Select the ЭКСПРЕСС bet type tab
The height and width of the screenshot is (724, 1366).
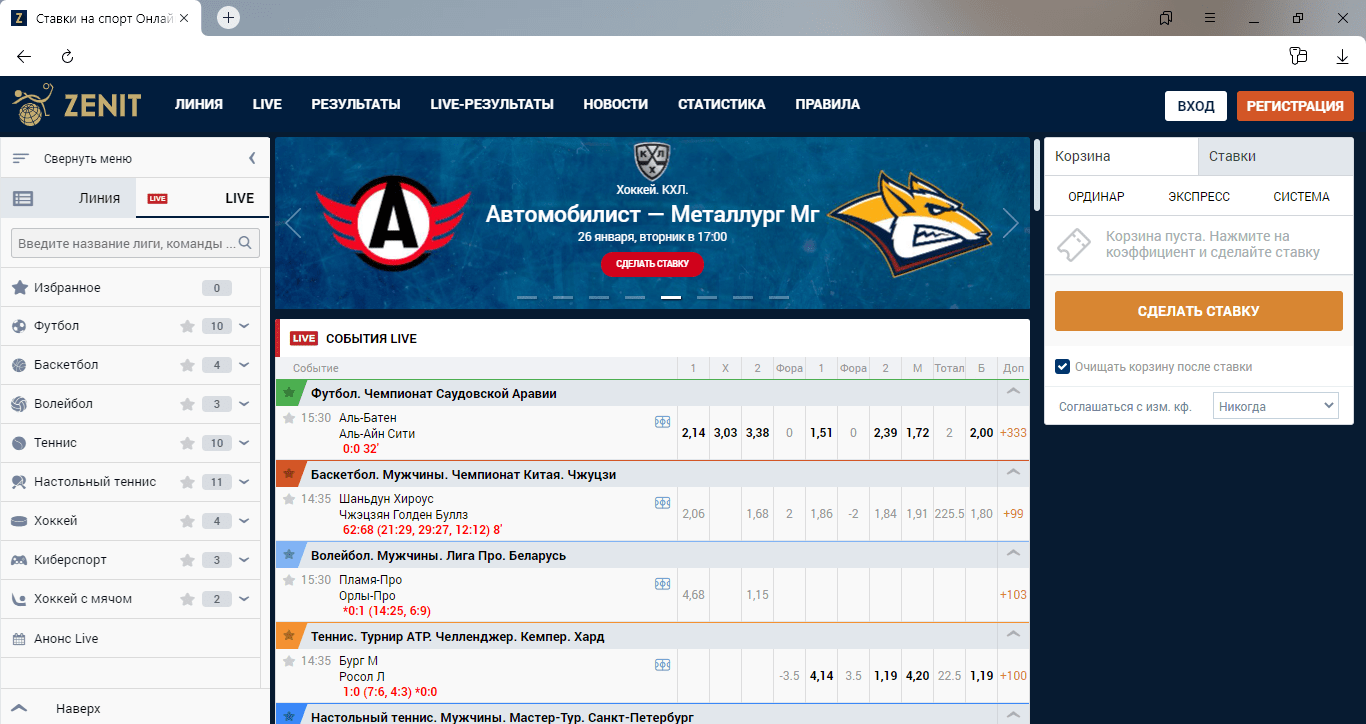coord(1199,197)
